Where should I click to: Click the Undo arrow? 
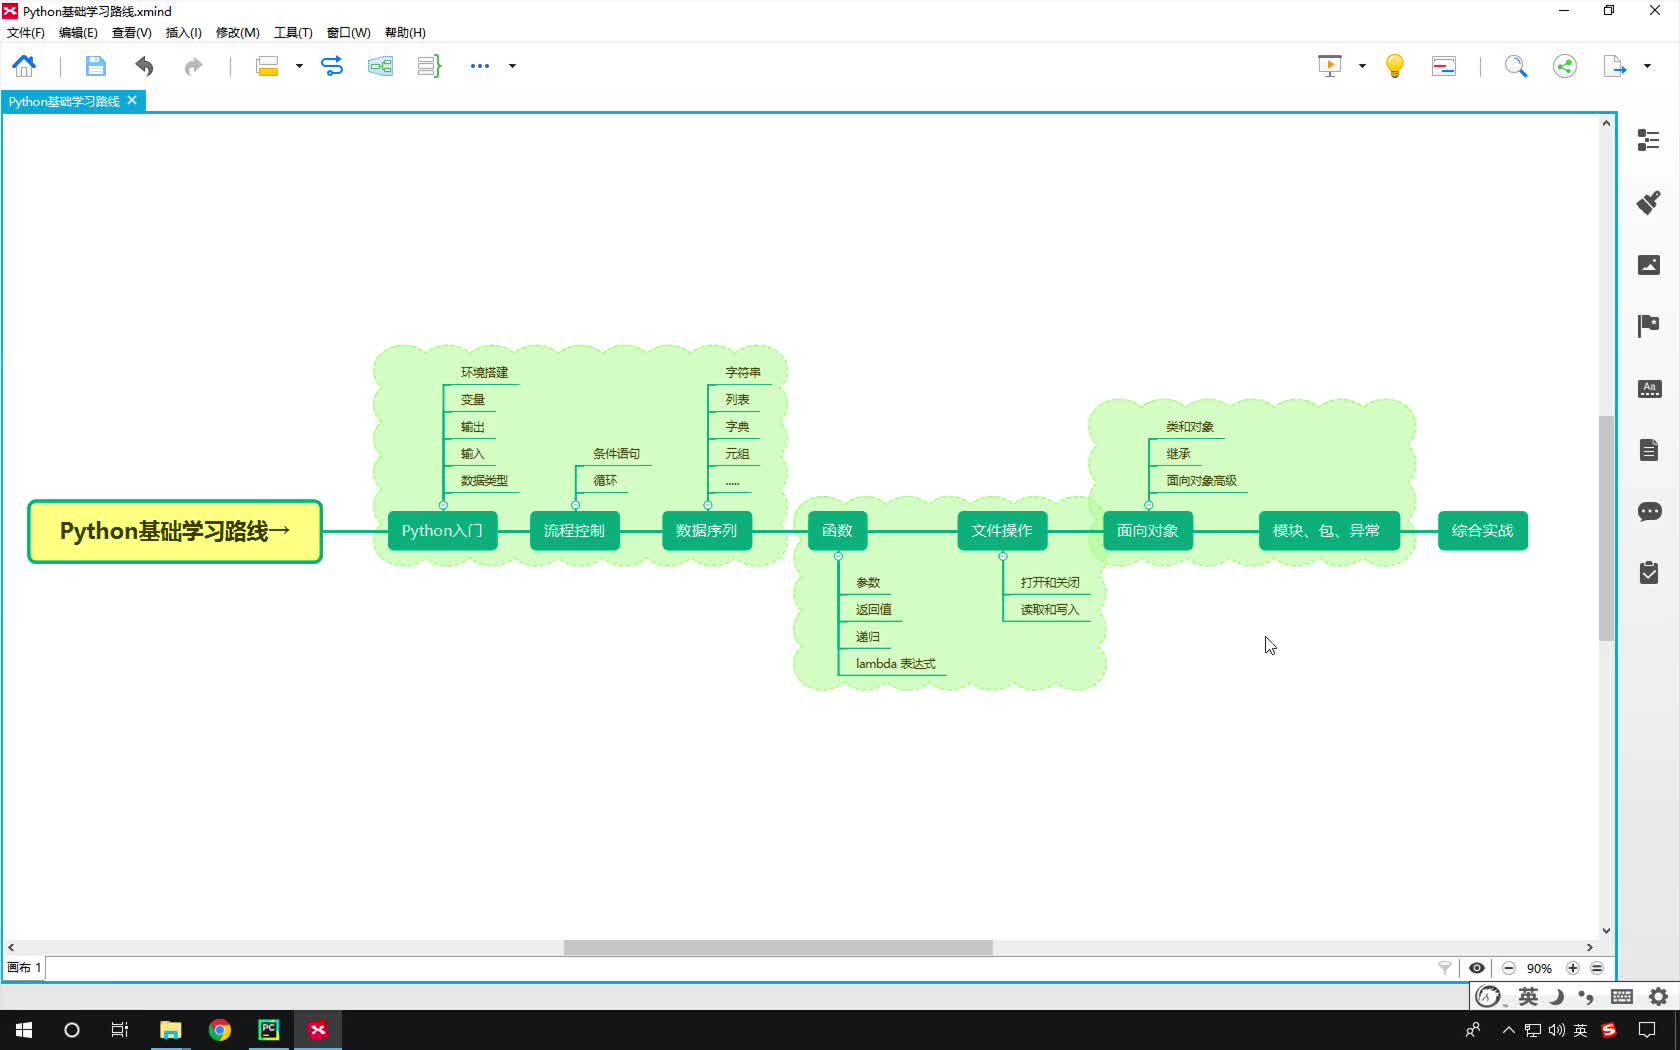point(144,66)
